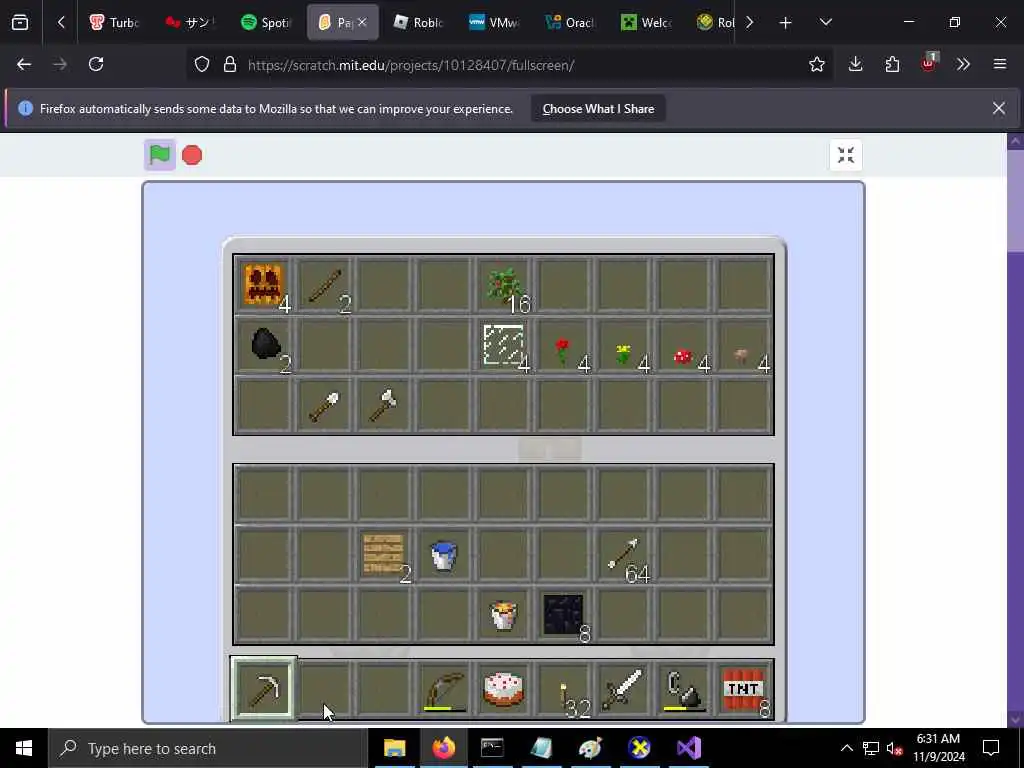Open tracking protection shield icon

coord(202,64)
